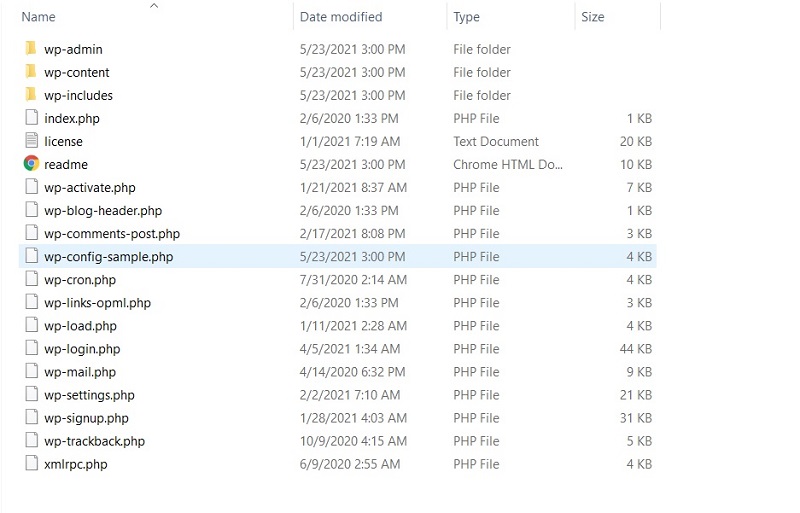This screenshot has width=800, height=513.
Task: Select the readme file name
Action: 66,164
